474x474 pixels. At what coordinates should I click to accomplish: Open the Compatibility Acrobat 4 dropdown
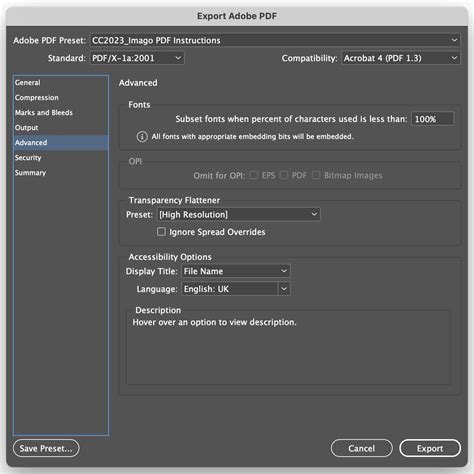401,58
